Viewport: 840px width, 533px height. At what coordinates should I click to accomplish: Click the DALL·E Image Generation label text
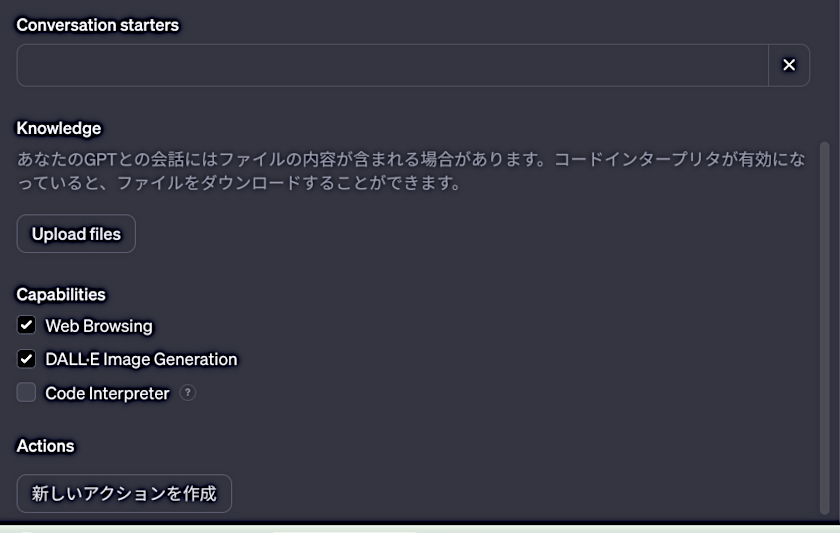click(x=141, y=359)
